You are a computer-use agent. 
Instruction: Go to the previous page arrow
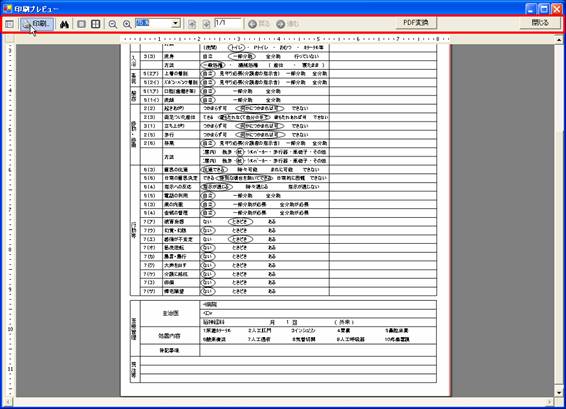pos(192,24)
